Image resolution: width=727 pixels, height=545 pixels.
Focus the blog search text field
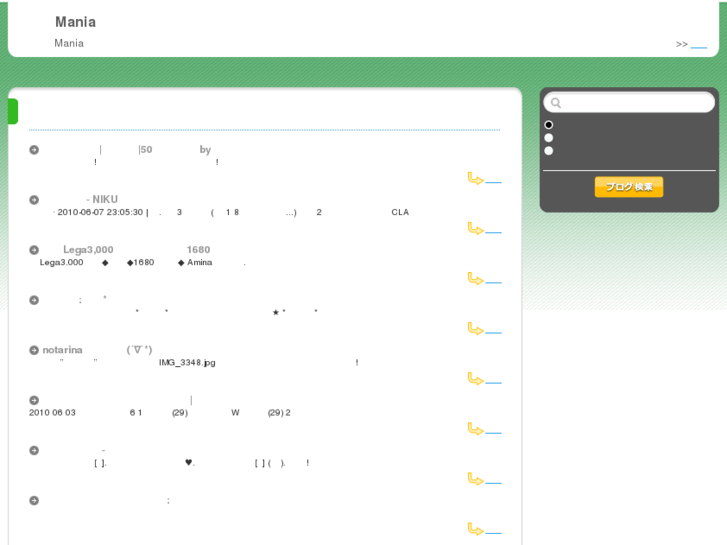point(629,103)
